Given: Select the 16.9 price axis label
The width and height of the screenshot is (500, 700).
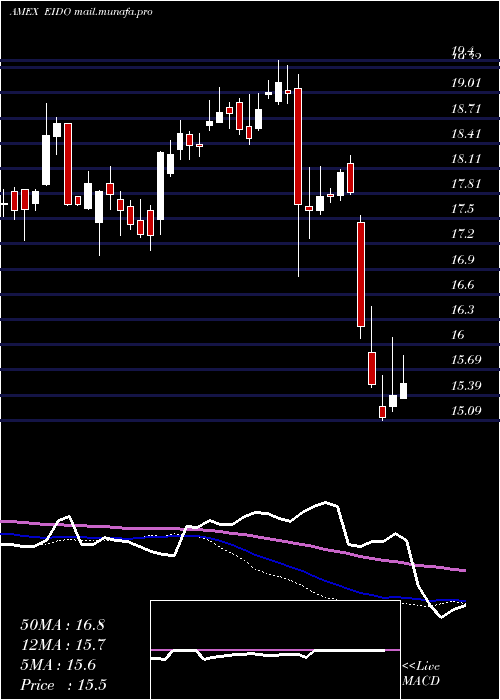Looking at the screenshot, I should pos(463,259).
